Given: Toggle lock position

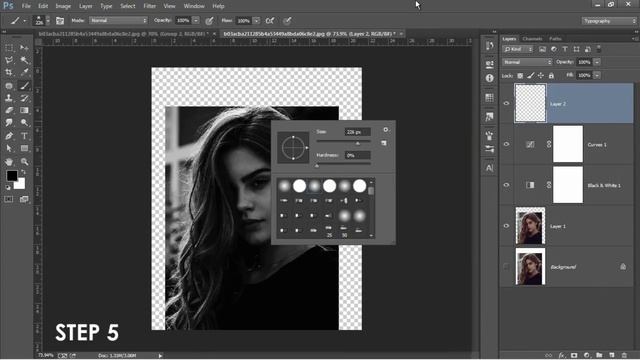Looking at the screenshot, I should pyautogui.click(x=541, y=76).
